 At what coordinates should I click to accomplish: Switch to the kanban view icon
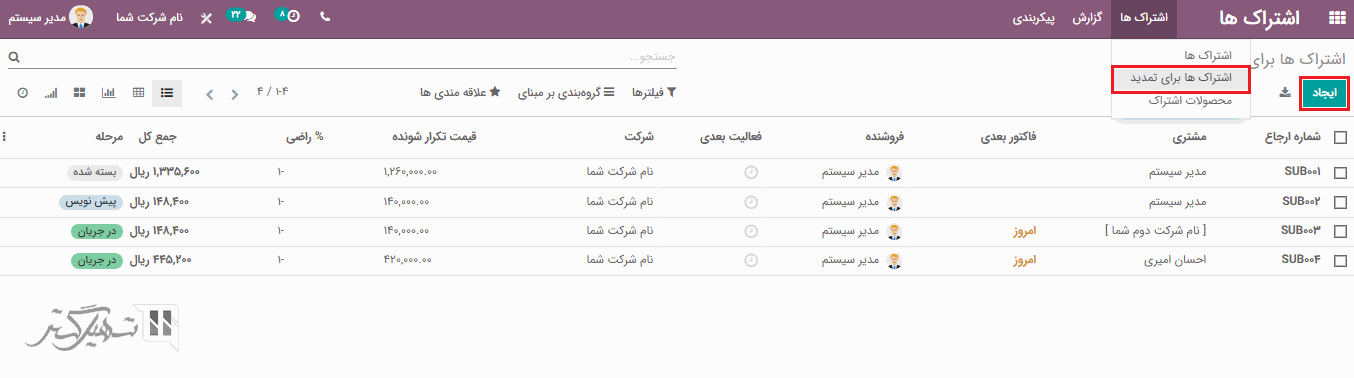80,93
